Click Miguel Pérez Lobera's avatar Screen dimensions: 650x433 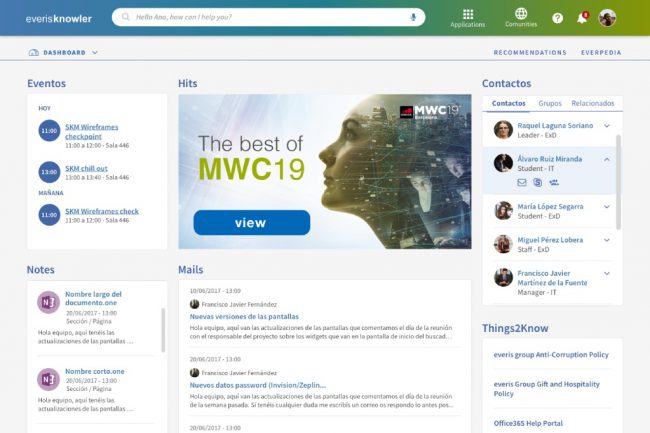(503, 244)
